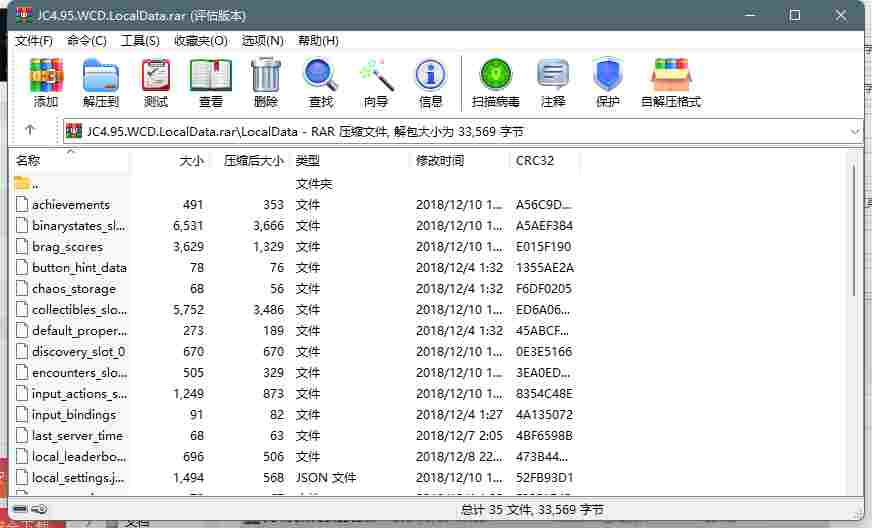Select the collectibles_slo... file
872x528 pixels.
(79, 309)
